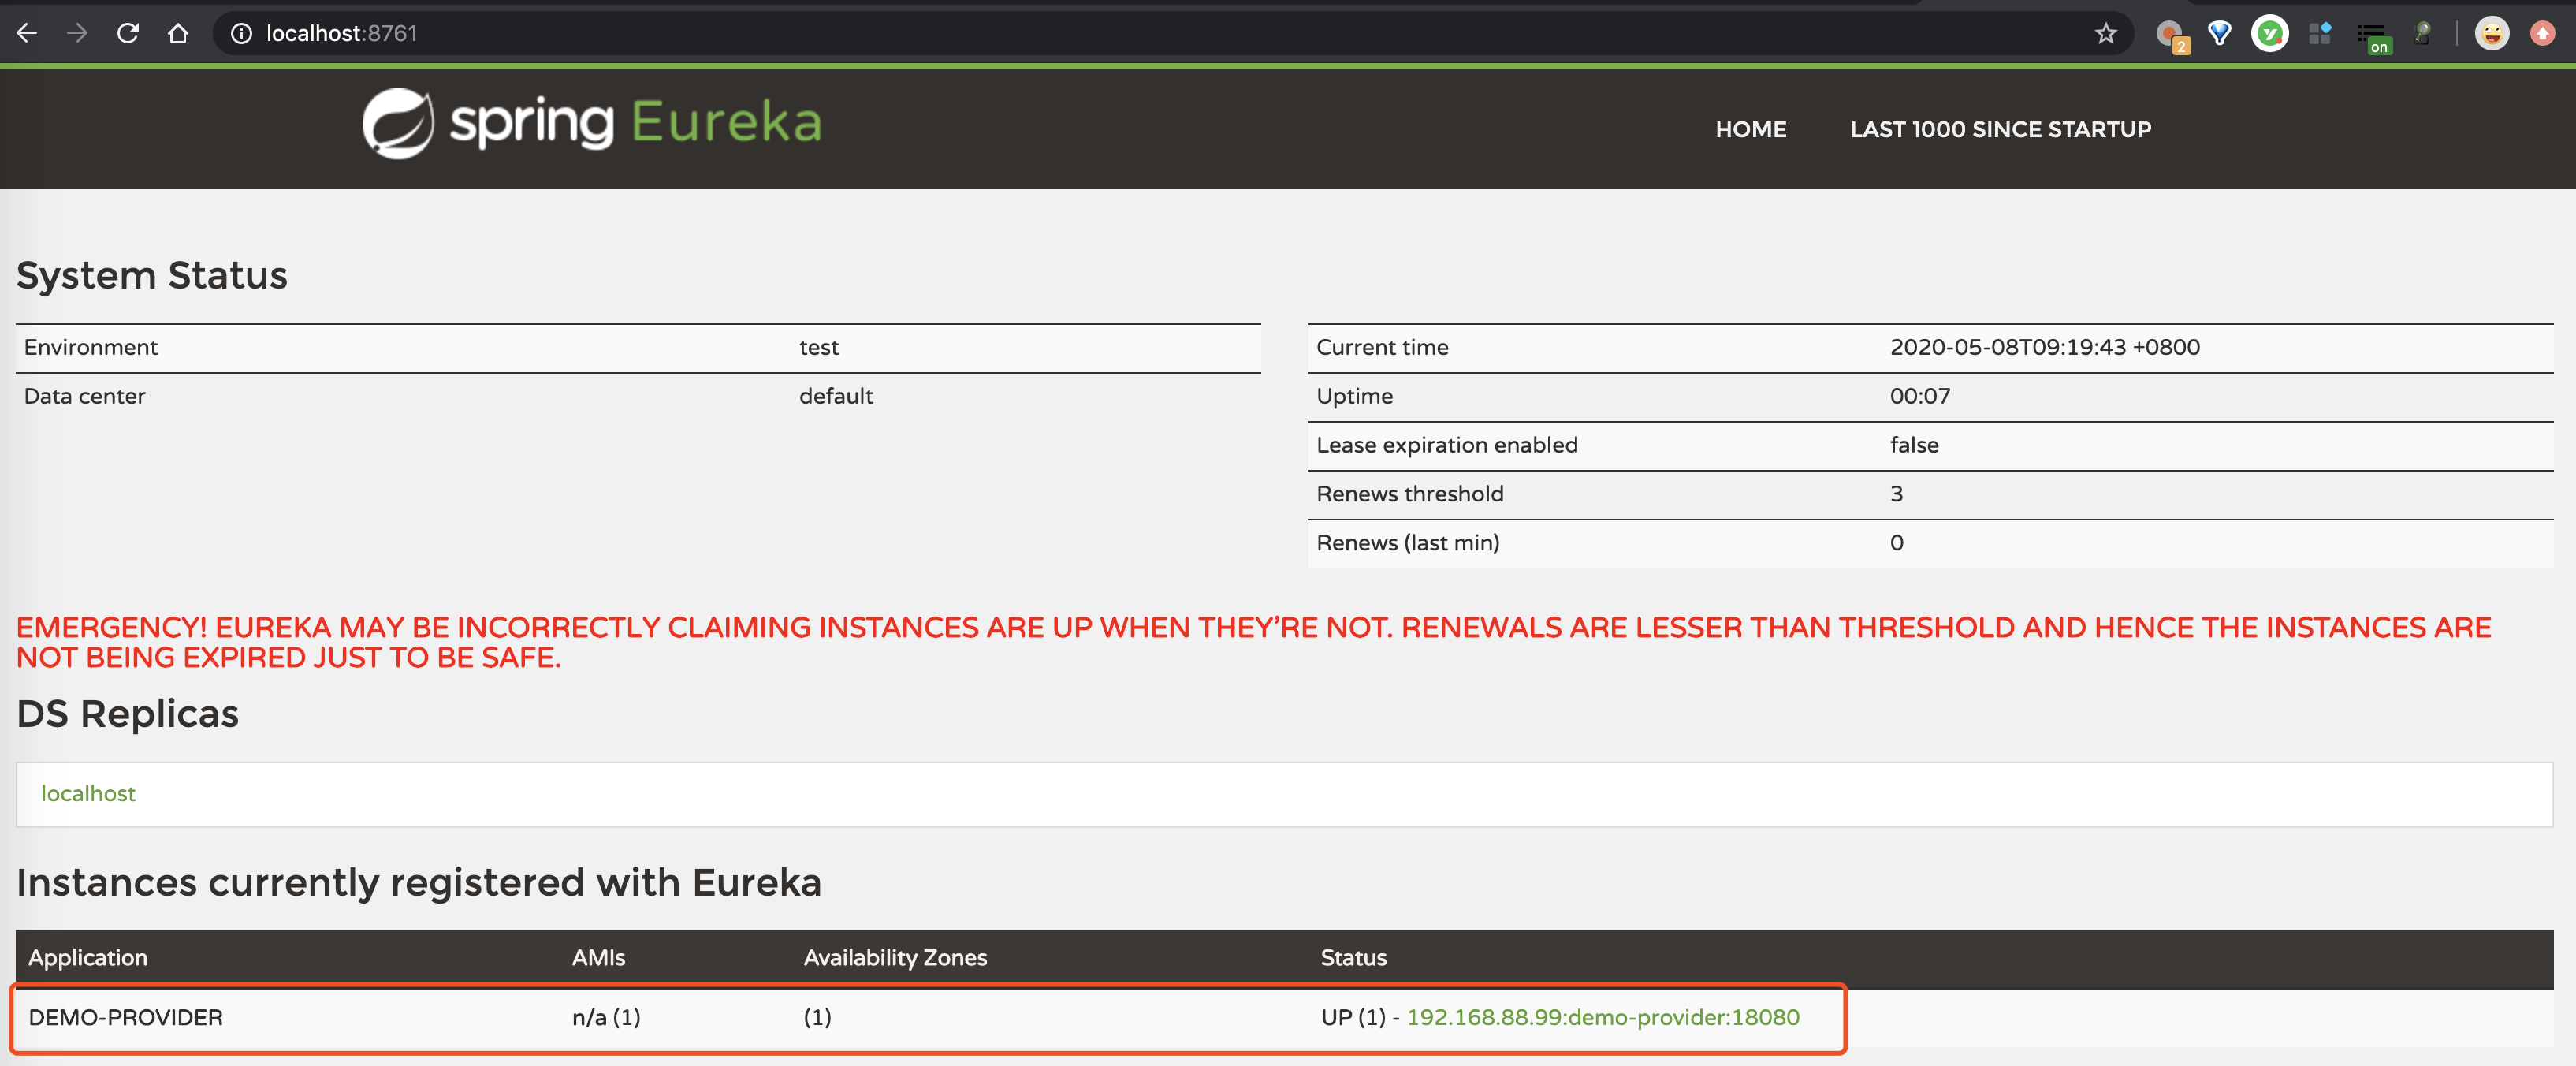
Task: Click the browser forward arrow
Action: coord(77,33)
